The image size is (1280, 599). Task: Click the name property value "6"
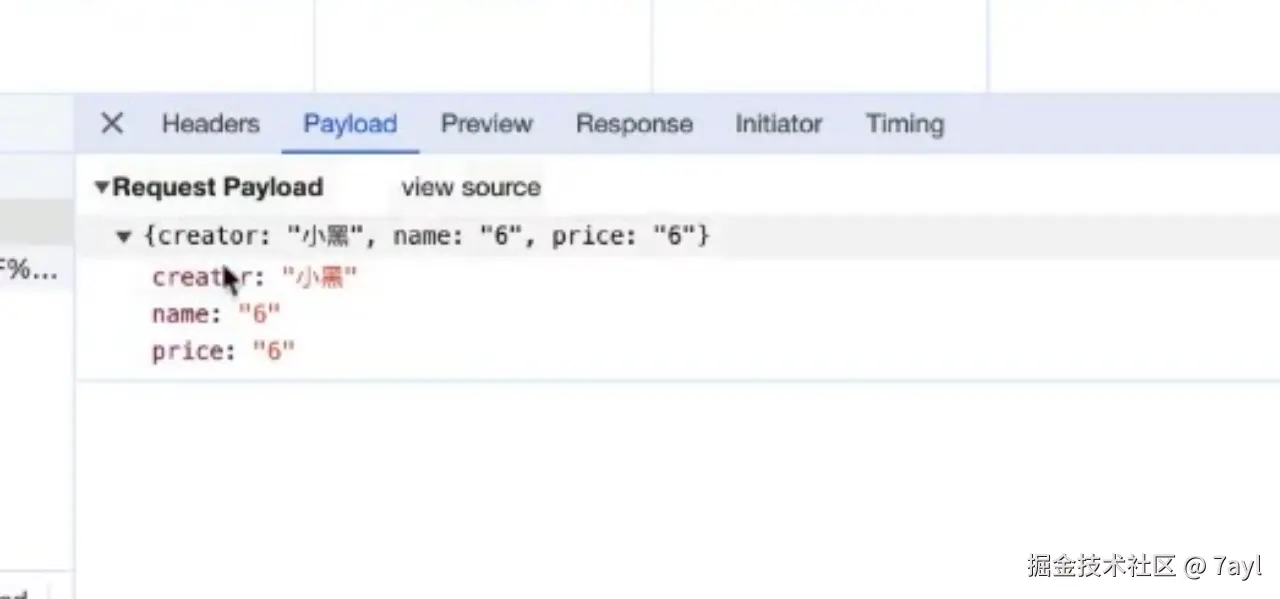click(259, 314)
